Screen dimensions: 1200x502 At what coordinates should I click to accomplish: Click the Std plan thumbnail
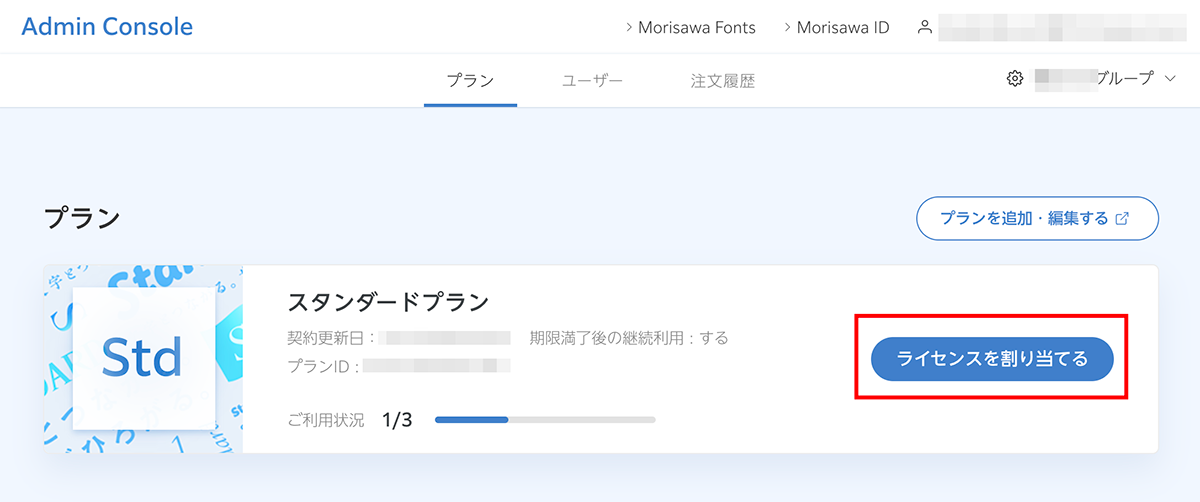(143, 359)
